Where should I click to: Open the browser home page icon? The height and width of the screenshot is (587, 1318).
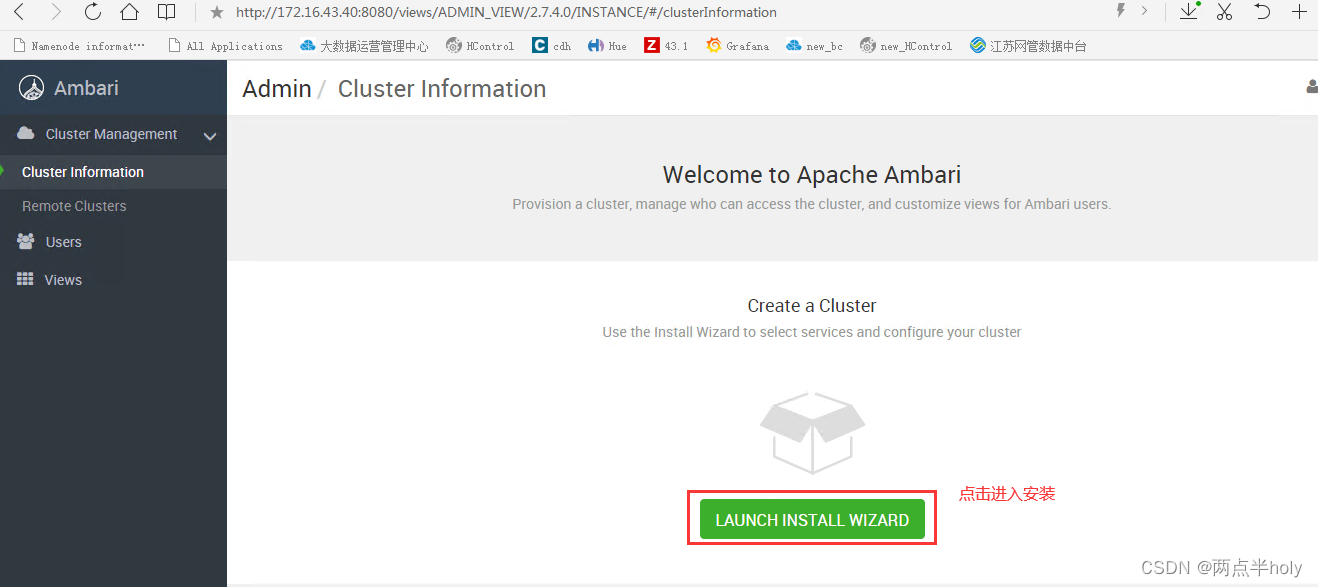tap(129, 13)
